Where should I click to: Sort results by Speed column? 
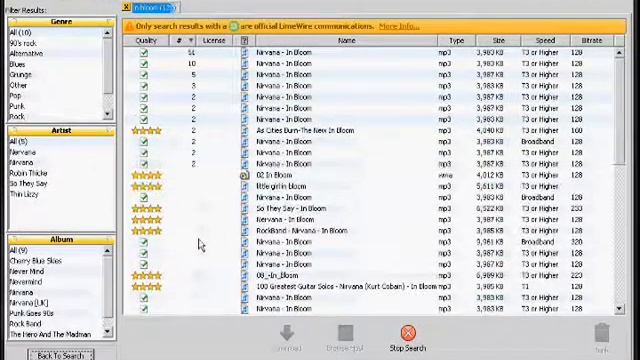coord(545,40)
